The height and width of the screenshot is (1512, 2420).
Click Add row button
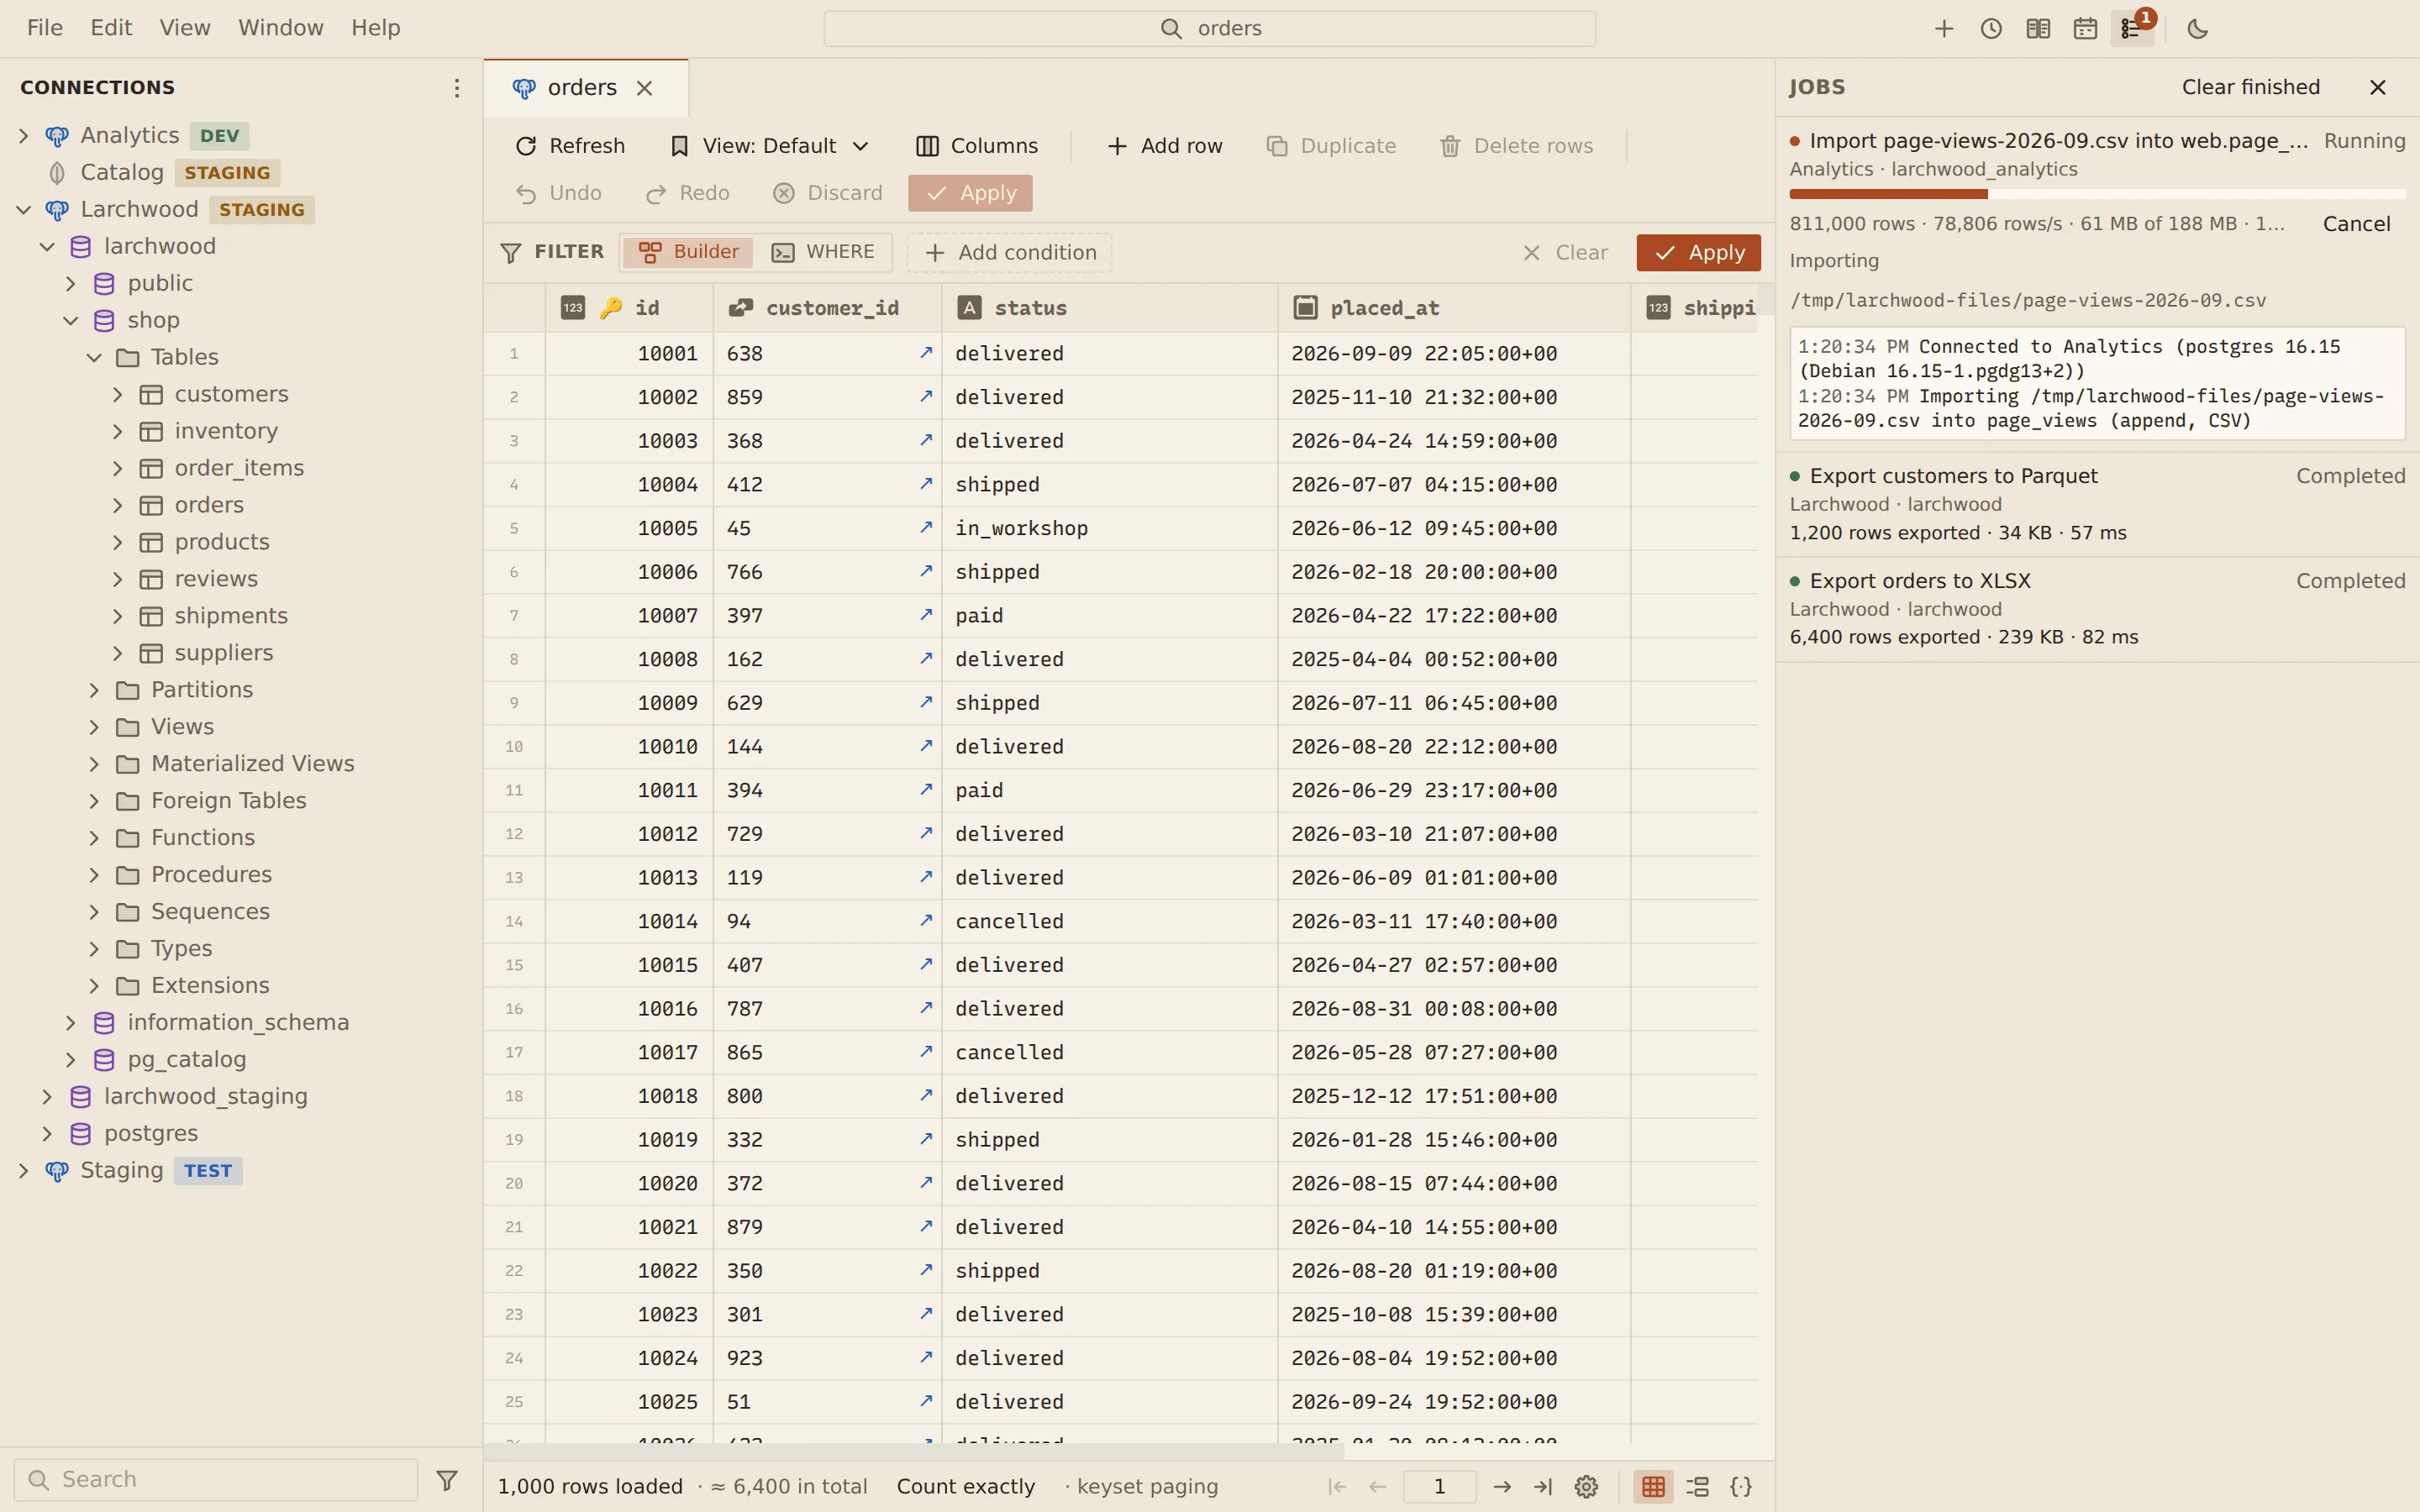[x=1164, y=146]
